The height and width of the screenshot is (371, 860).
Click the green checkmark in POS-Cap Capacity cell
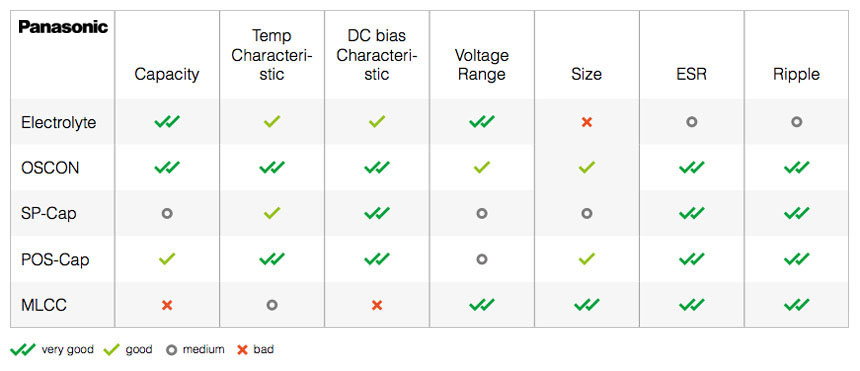(167, 258)
